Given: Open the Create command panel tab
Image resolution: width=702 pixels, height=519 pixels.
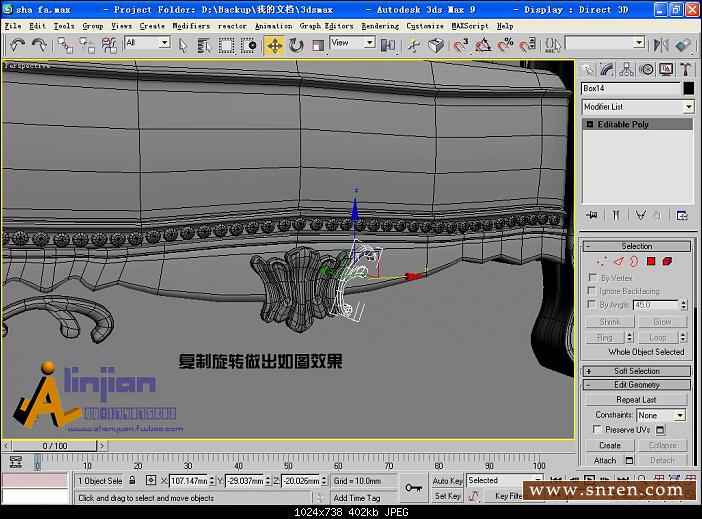Looking at the screenshot, I should click(x=589, y=69).
